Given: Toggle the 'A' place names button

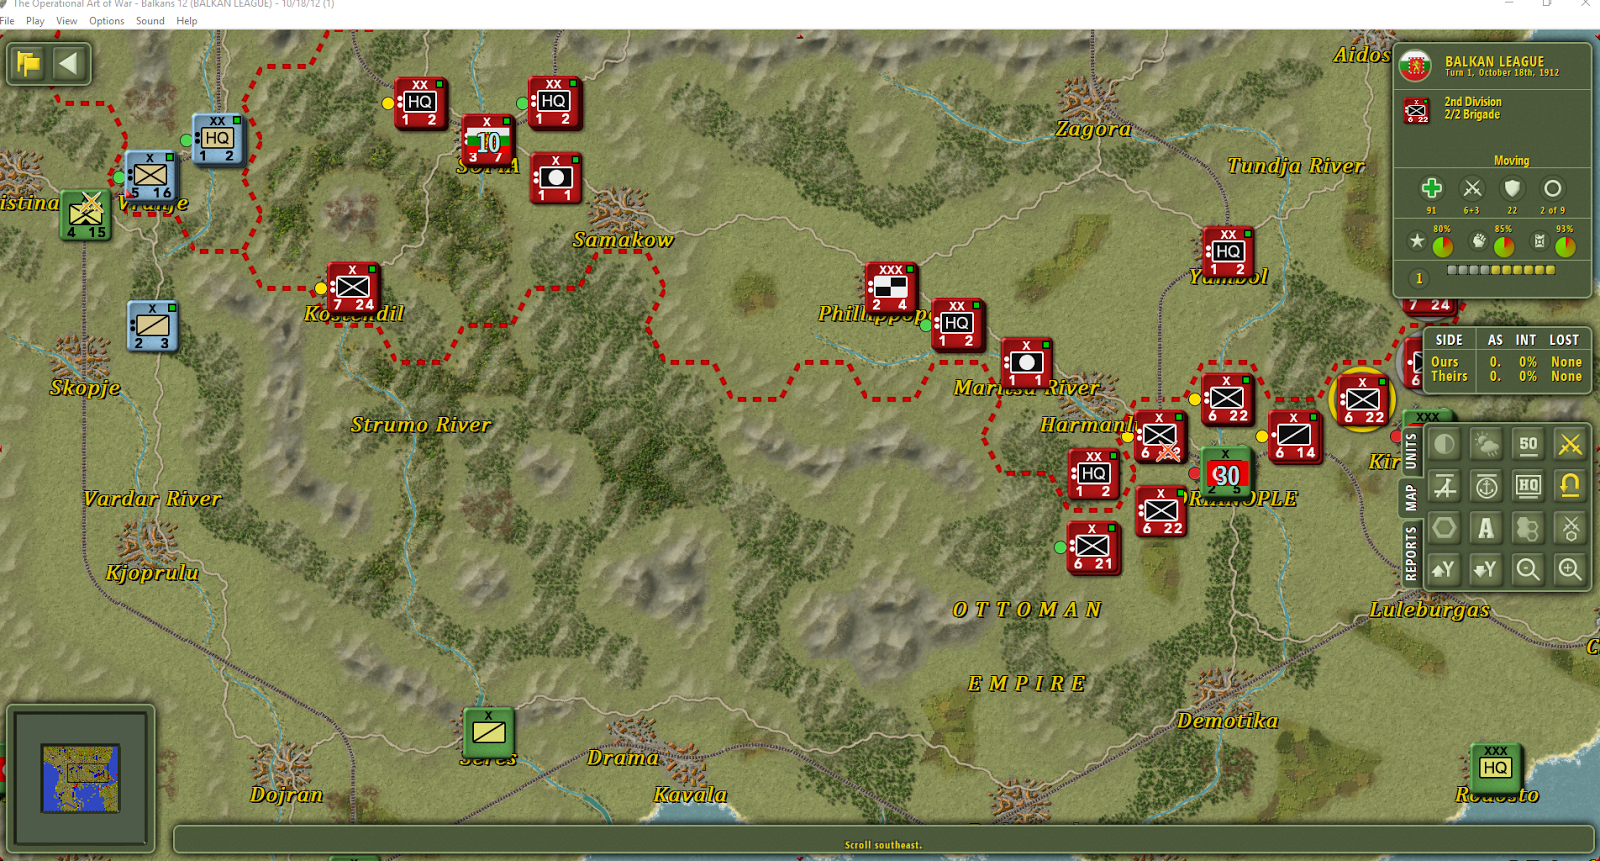Looking at the screenshot, I should click(1486, 528).
